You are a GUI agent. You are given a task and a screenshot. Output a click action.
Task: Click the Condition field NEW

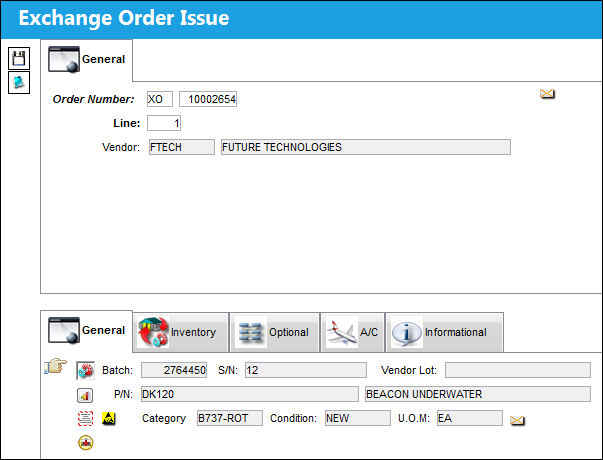pyautogui.click(x=358, y=418)
